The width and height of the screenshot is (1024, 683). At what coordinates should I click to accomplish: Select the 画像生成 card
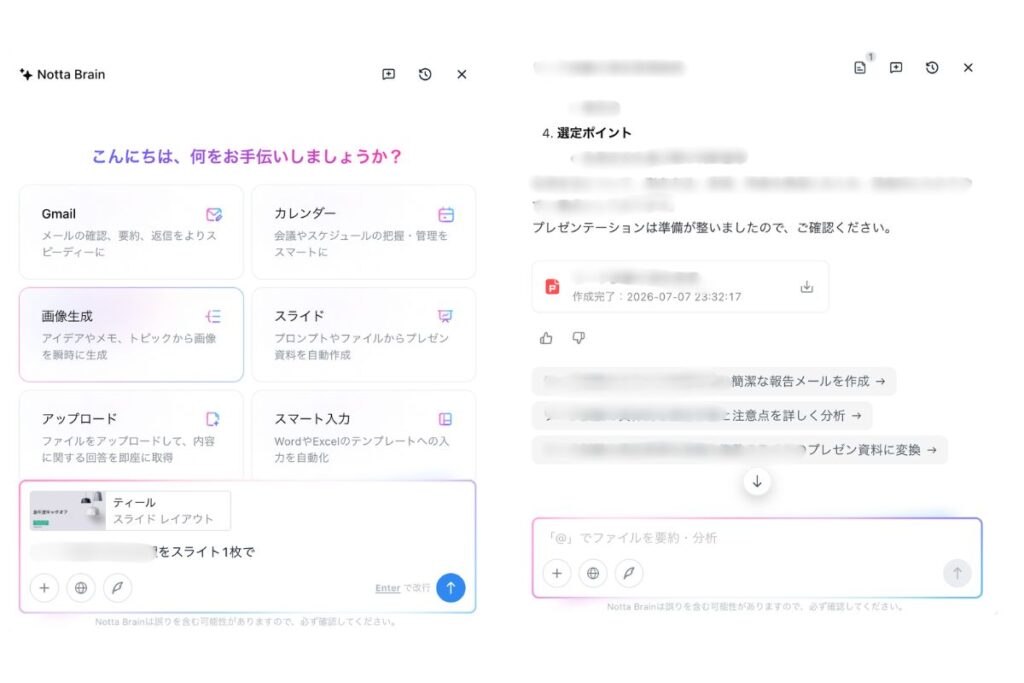pyautogui.click(x=131, y=334)
